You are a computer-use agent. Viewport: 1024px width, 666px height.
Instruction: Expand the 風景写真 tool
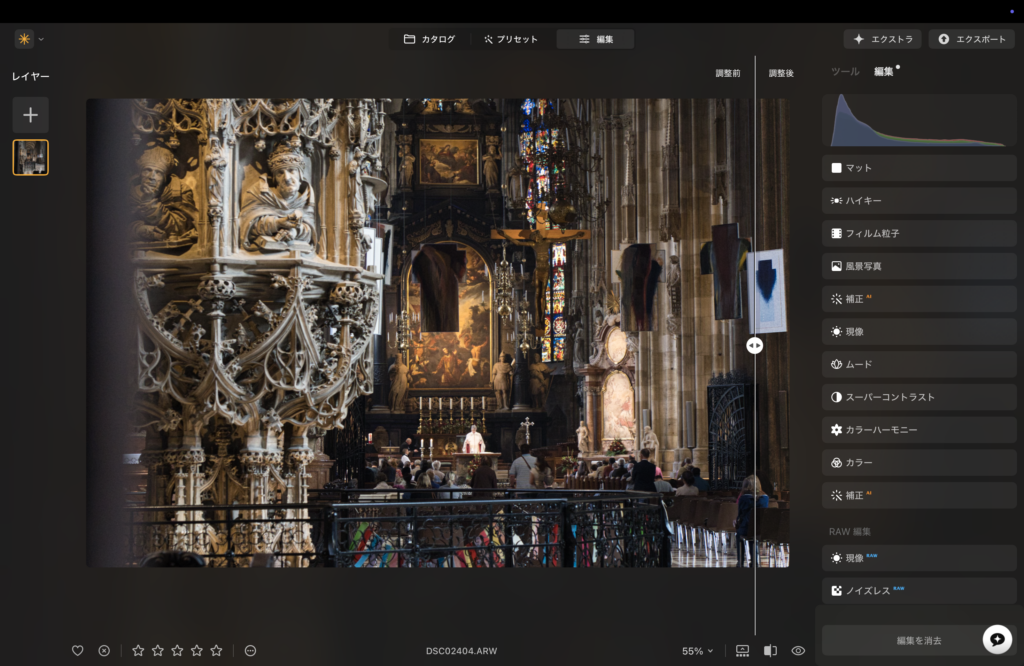click(919, 266)
